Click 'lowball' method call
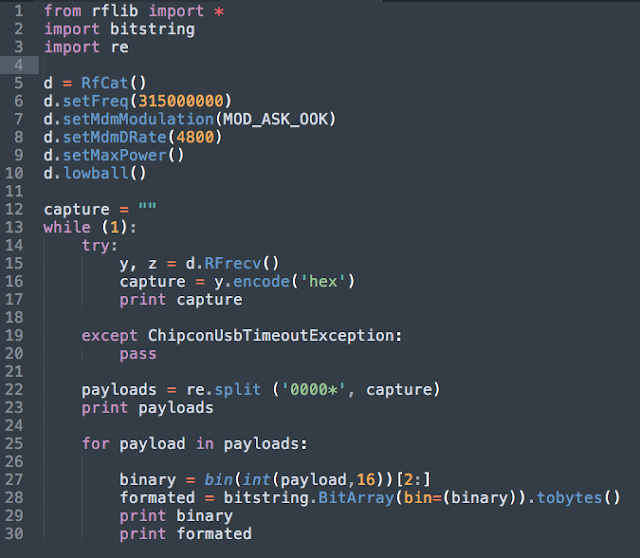Image resolution: width=640 pixels, height=558 pixels. tap(96, 173)
